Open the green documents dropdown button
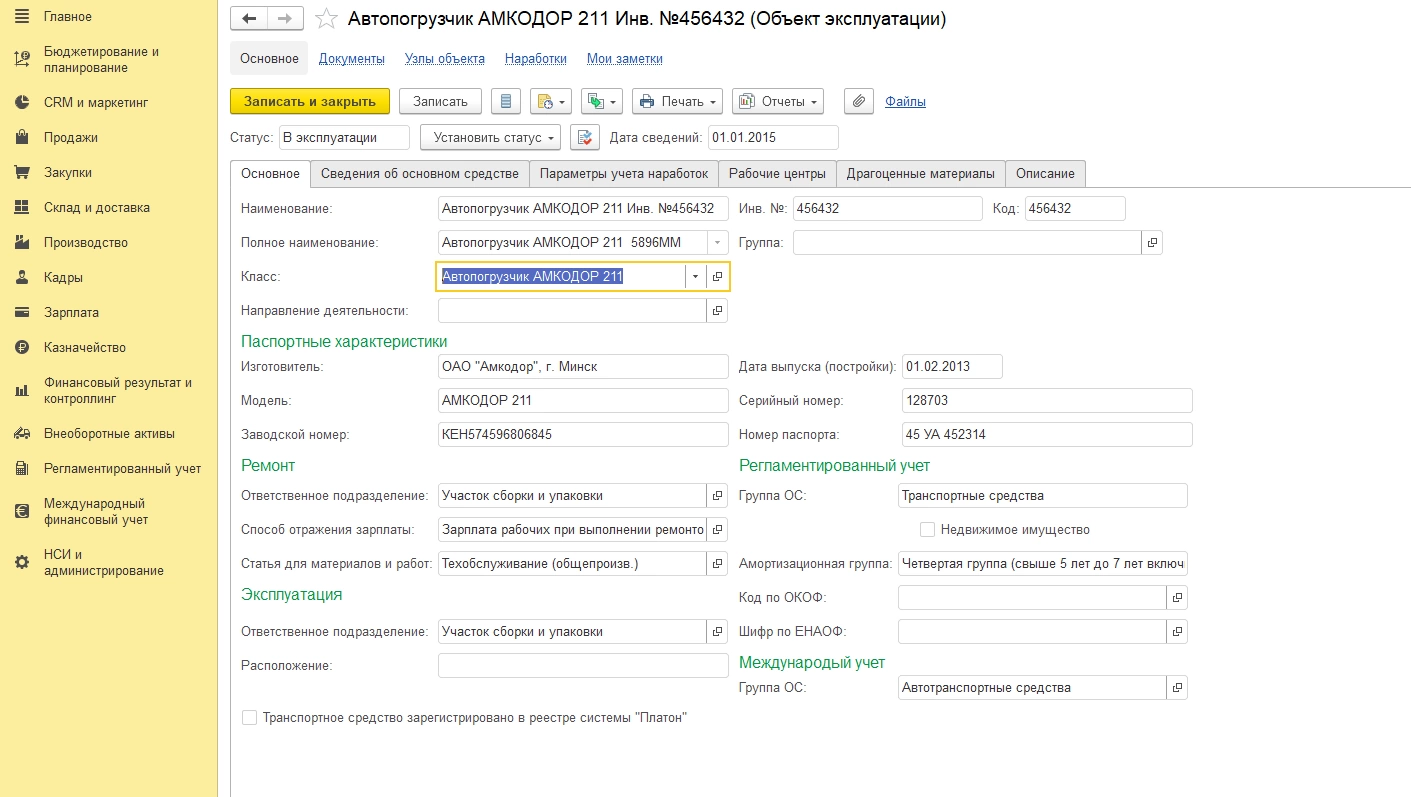Image resolution: width=1411 pixels, height=797 pixels. [x=601, y=101]
